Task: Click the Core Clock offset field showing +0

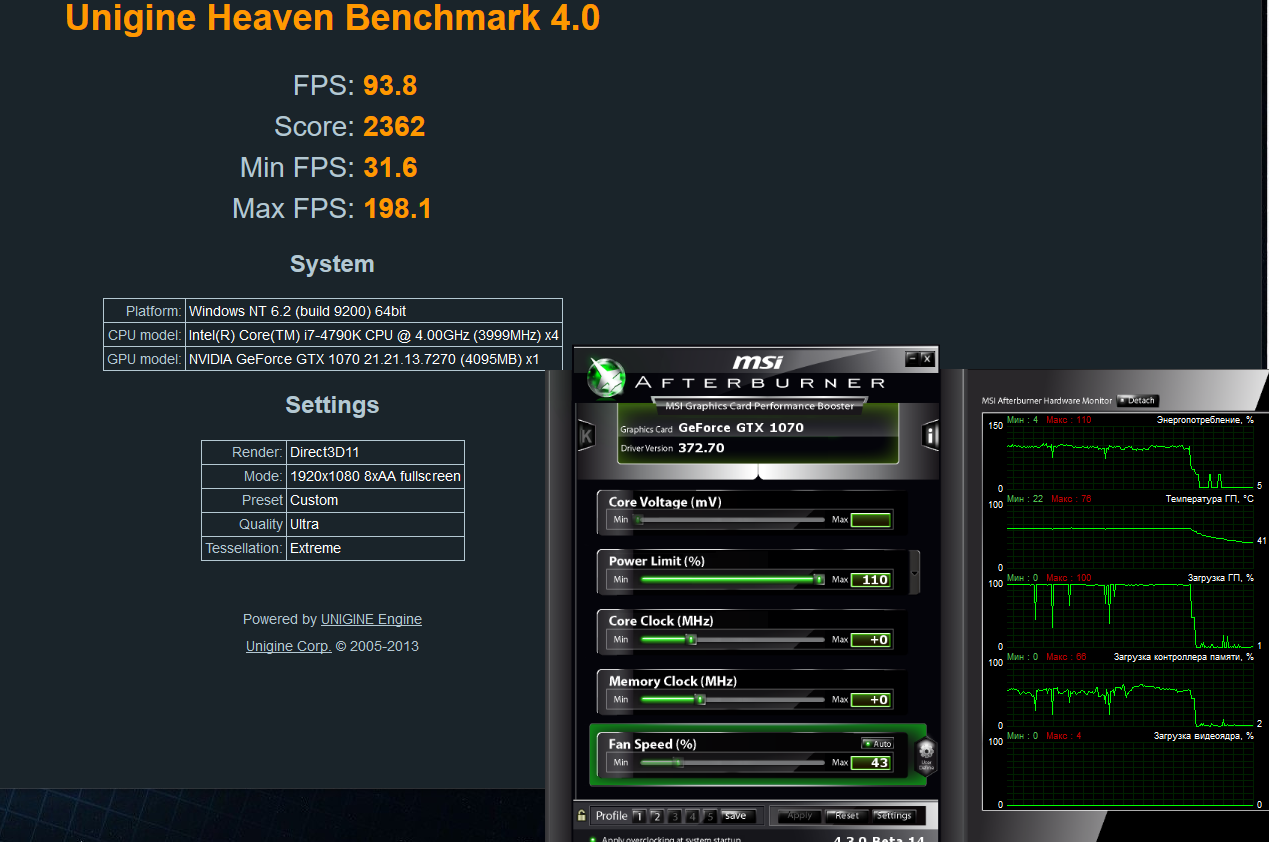Action: (x=871, y=640)
